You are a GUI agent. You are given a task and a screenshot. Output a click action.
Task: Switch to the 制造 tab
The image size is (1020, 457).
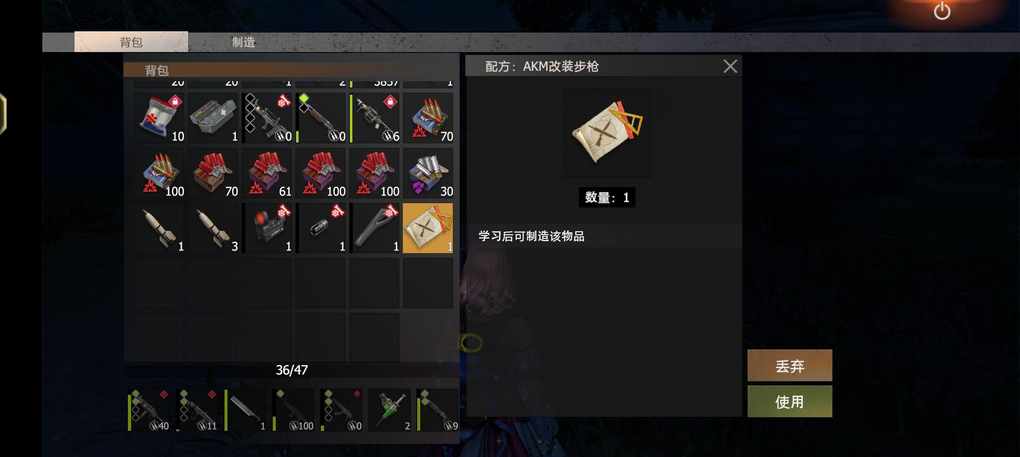pyautogui.click(x=244, y=42)
